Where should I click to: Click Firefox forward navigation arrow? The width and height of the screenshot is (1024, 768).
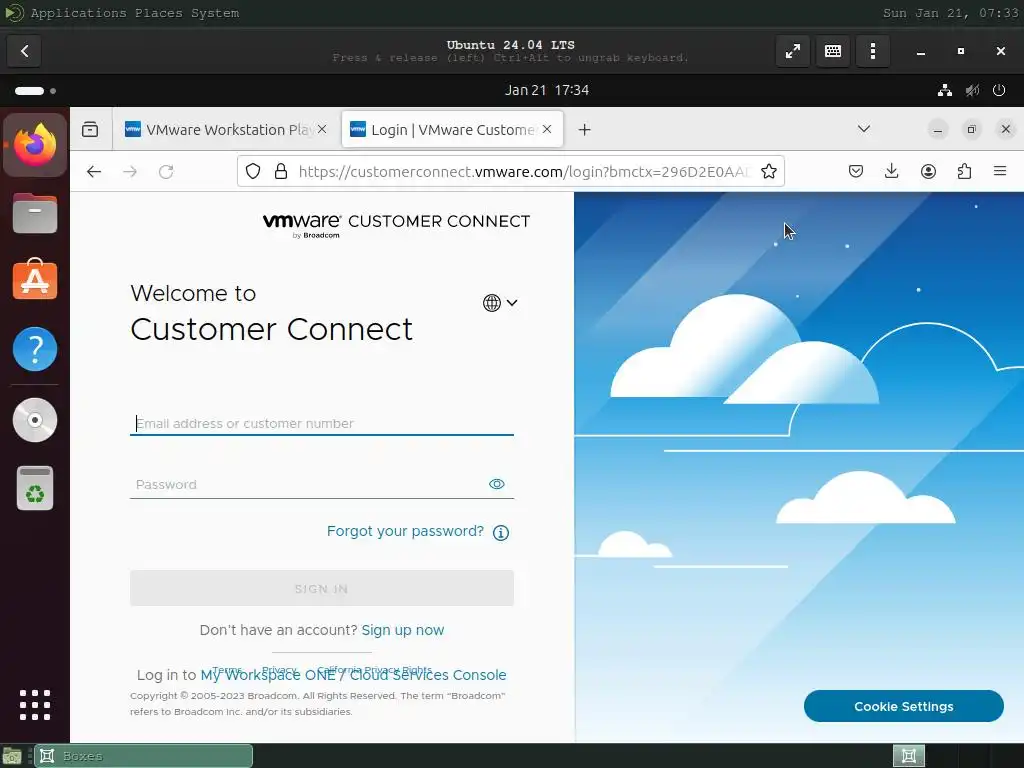[x=130, y=172]
